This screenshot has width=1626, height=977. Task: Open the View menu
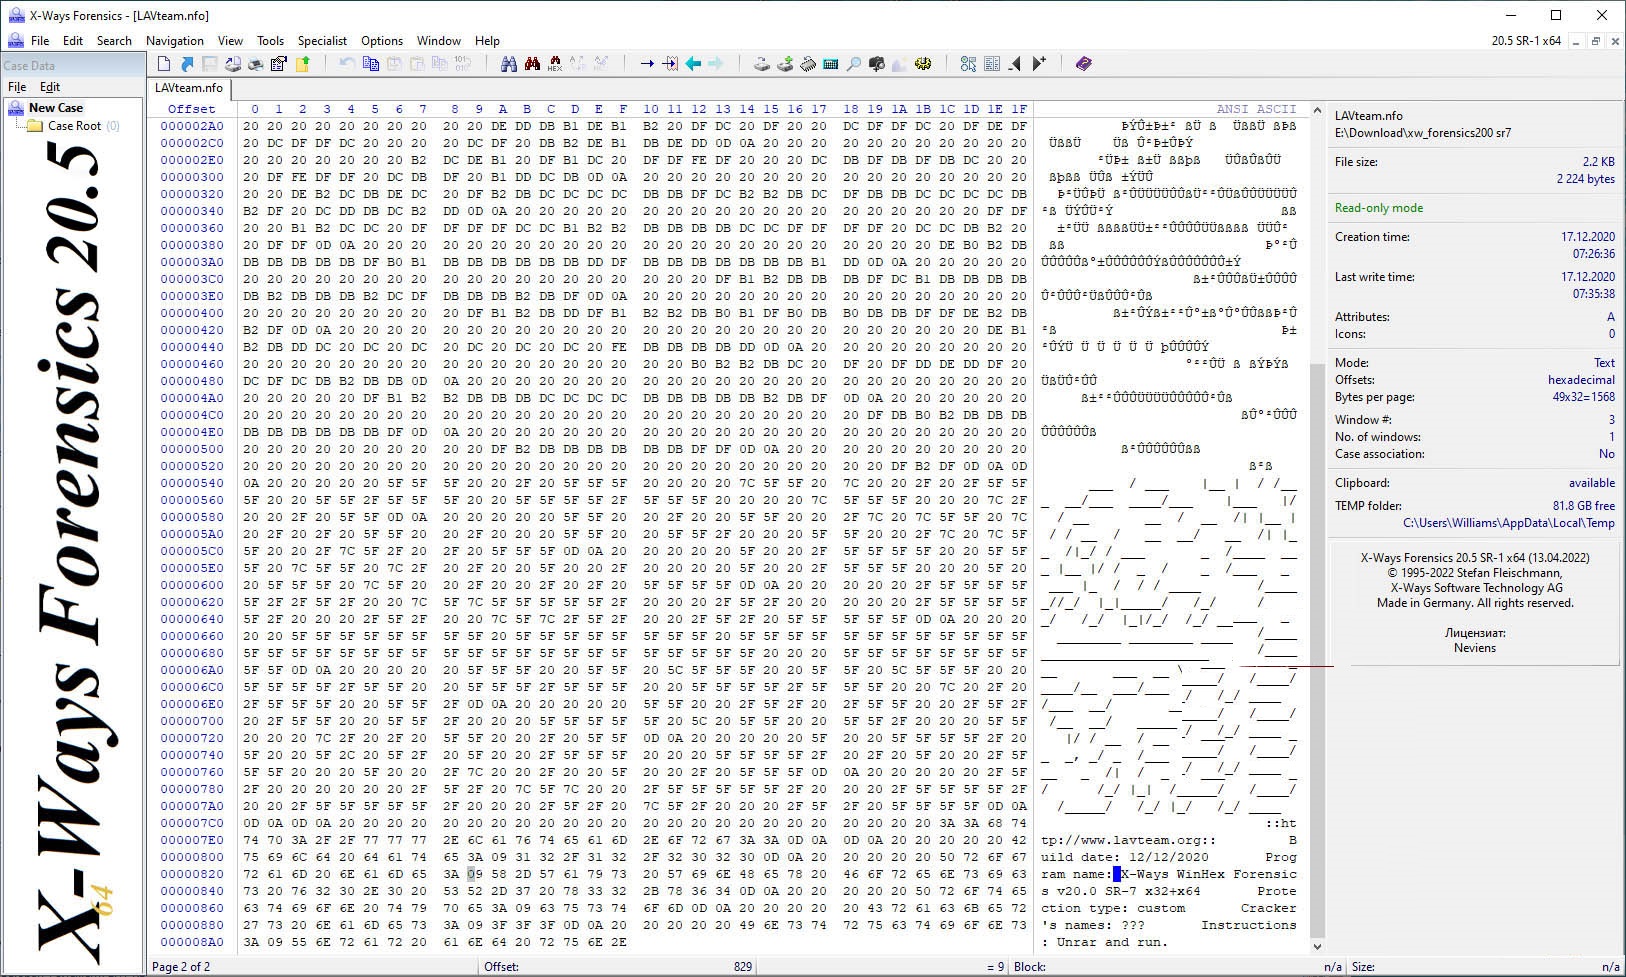(230, 41)
